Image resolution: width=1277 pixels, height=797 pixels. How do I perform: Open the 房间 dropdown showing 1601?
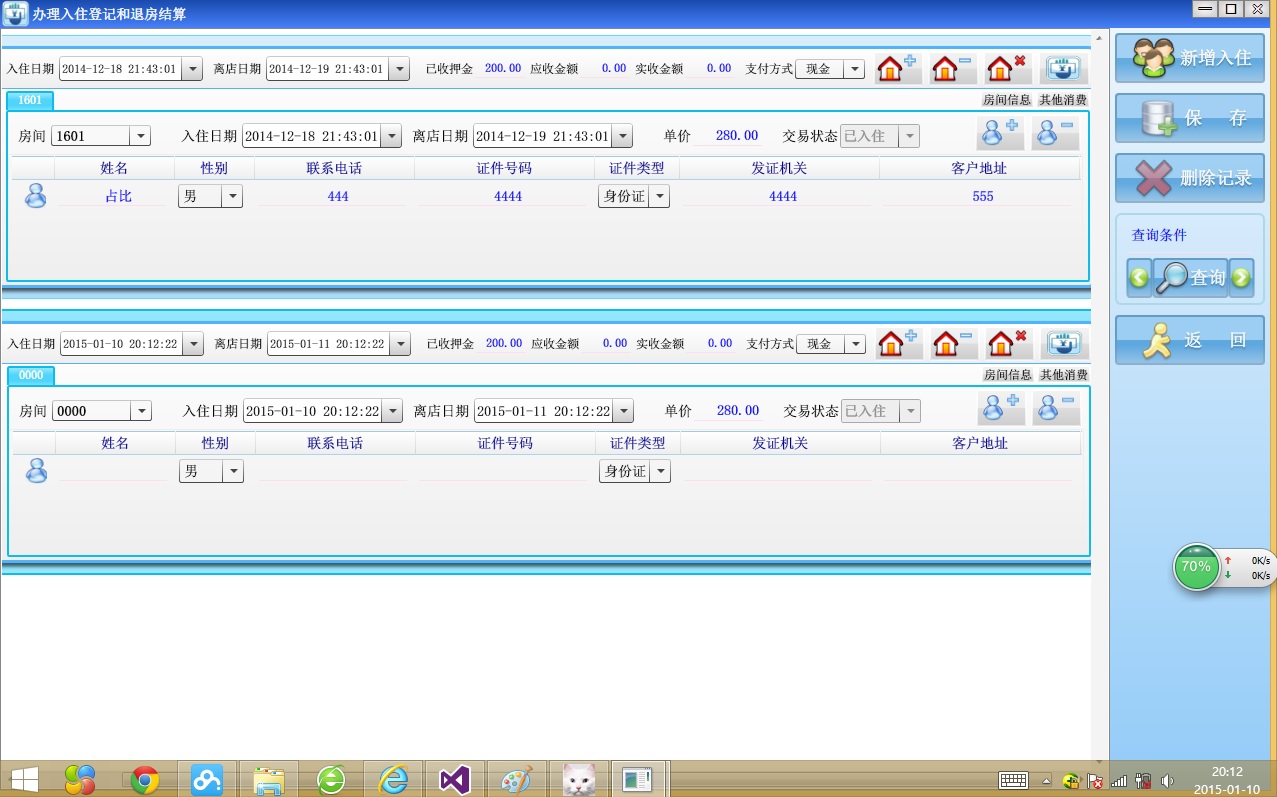point(140,136)
